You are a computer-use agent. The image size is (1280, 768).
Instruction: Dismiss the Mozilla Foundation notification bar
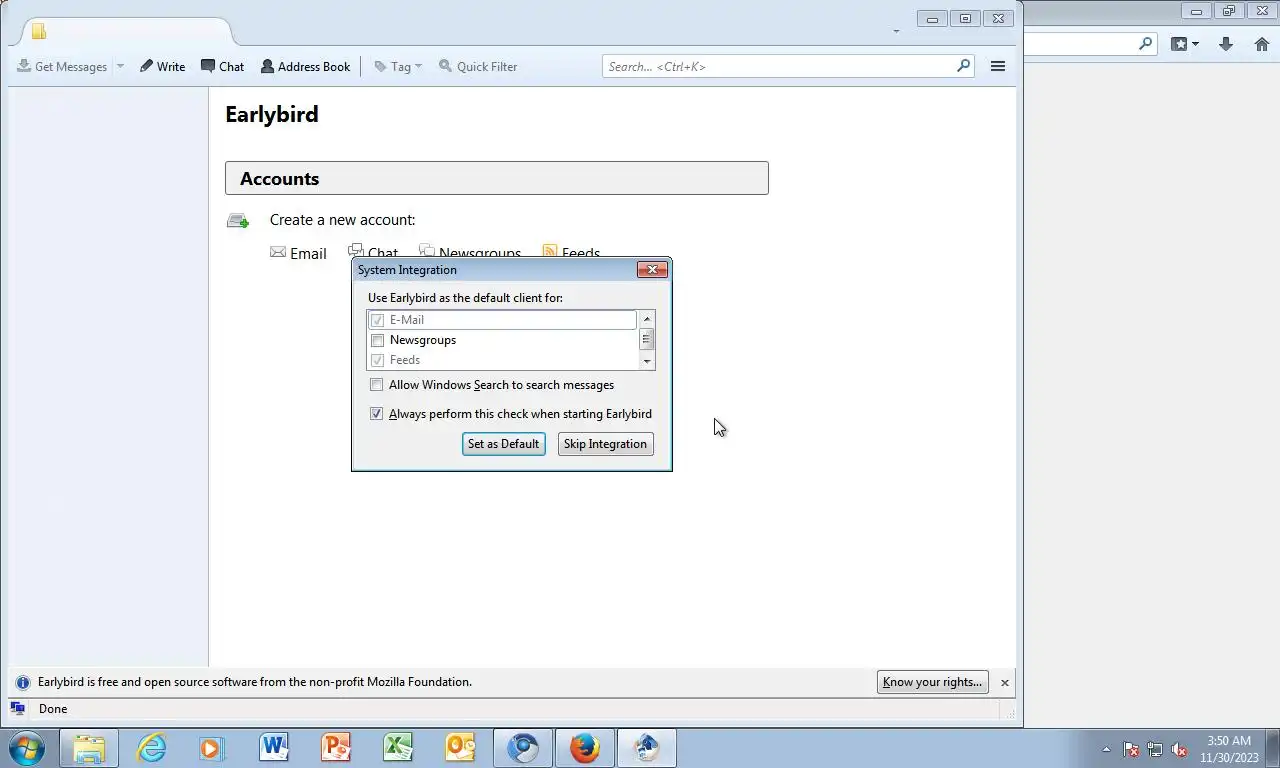1004,683
